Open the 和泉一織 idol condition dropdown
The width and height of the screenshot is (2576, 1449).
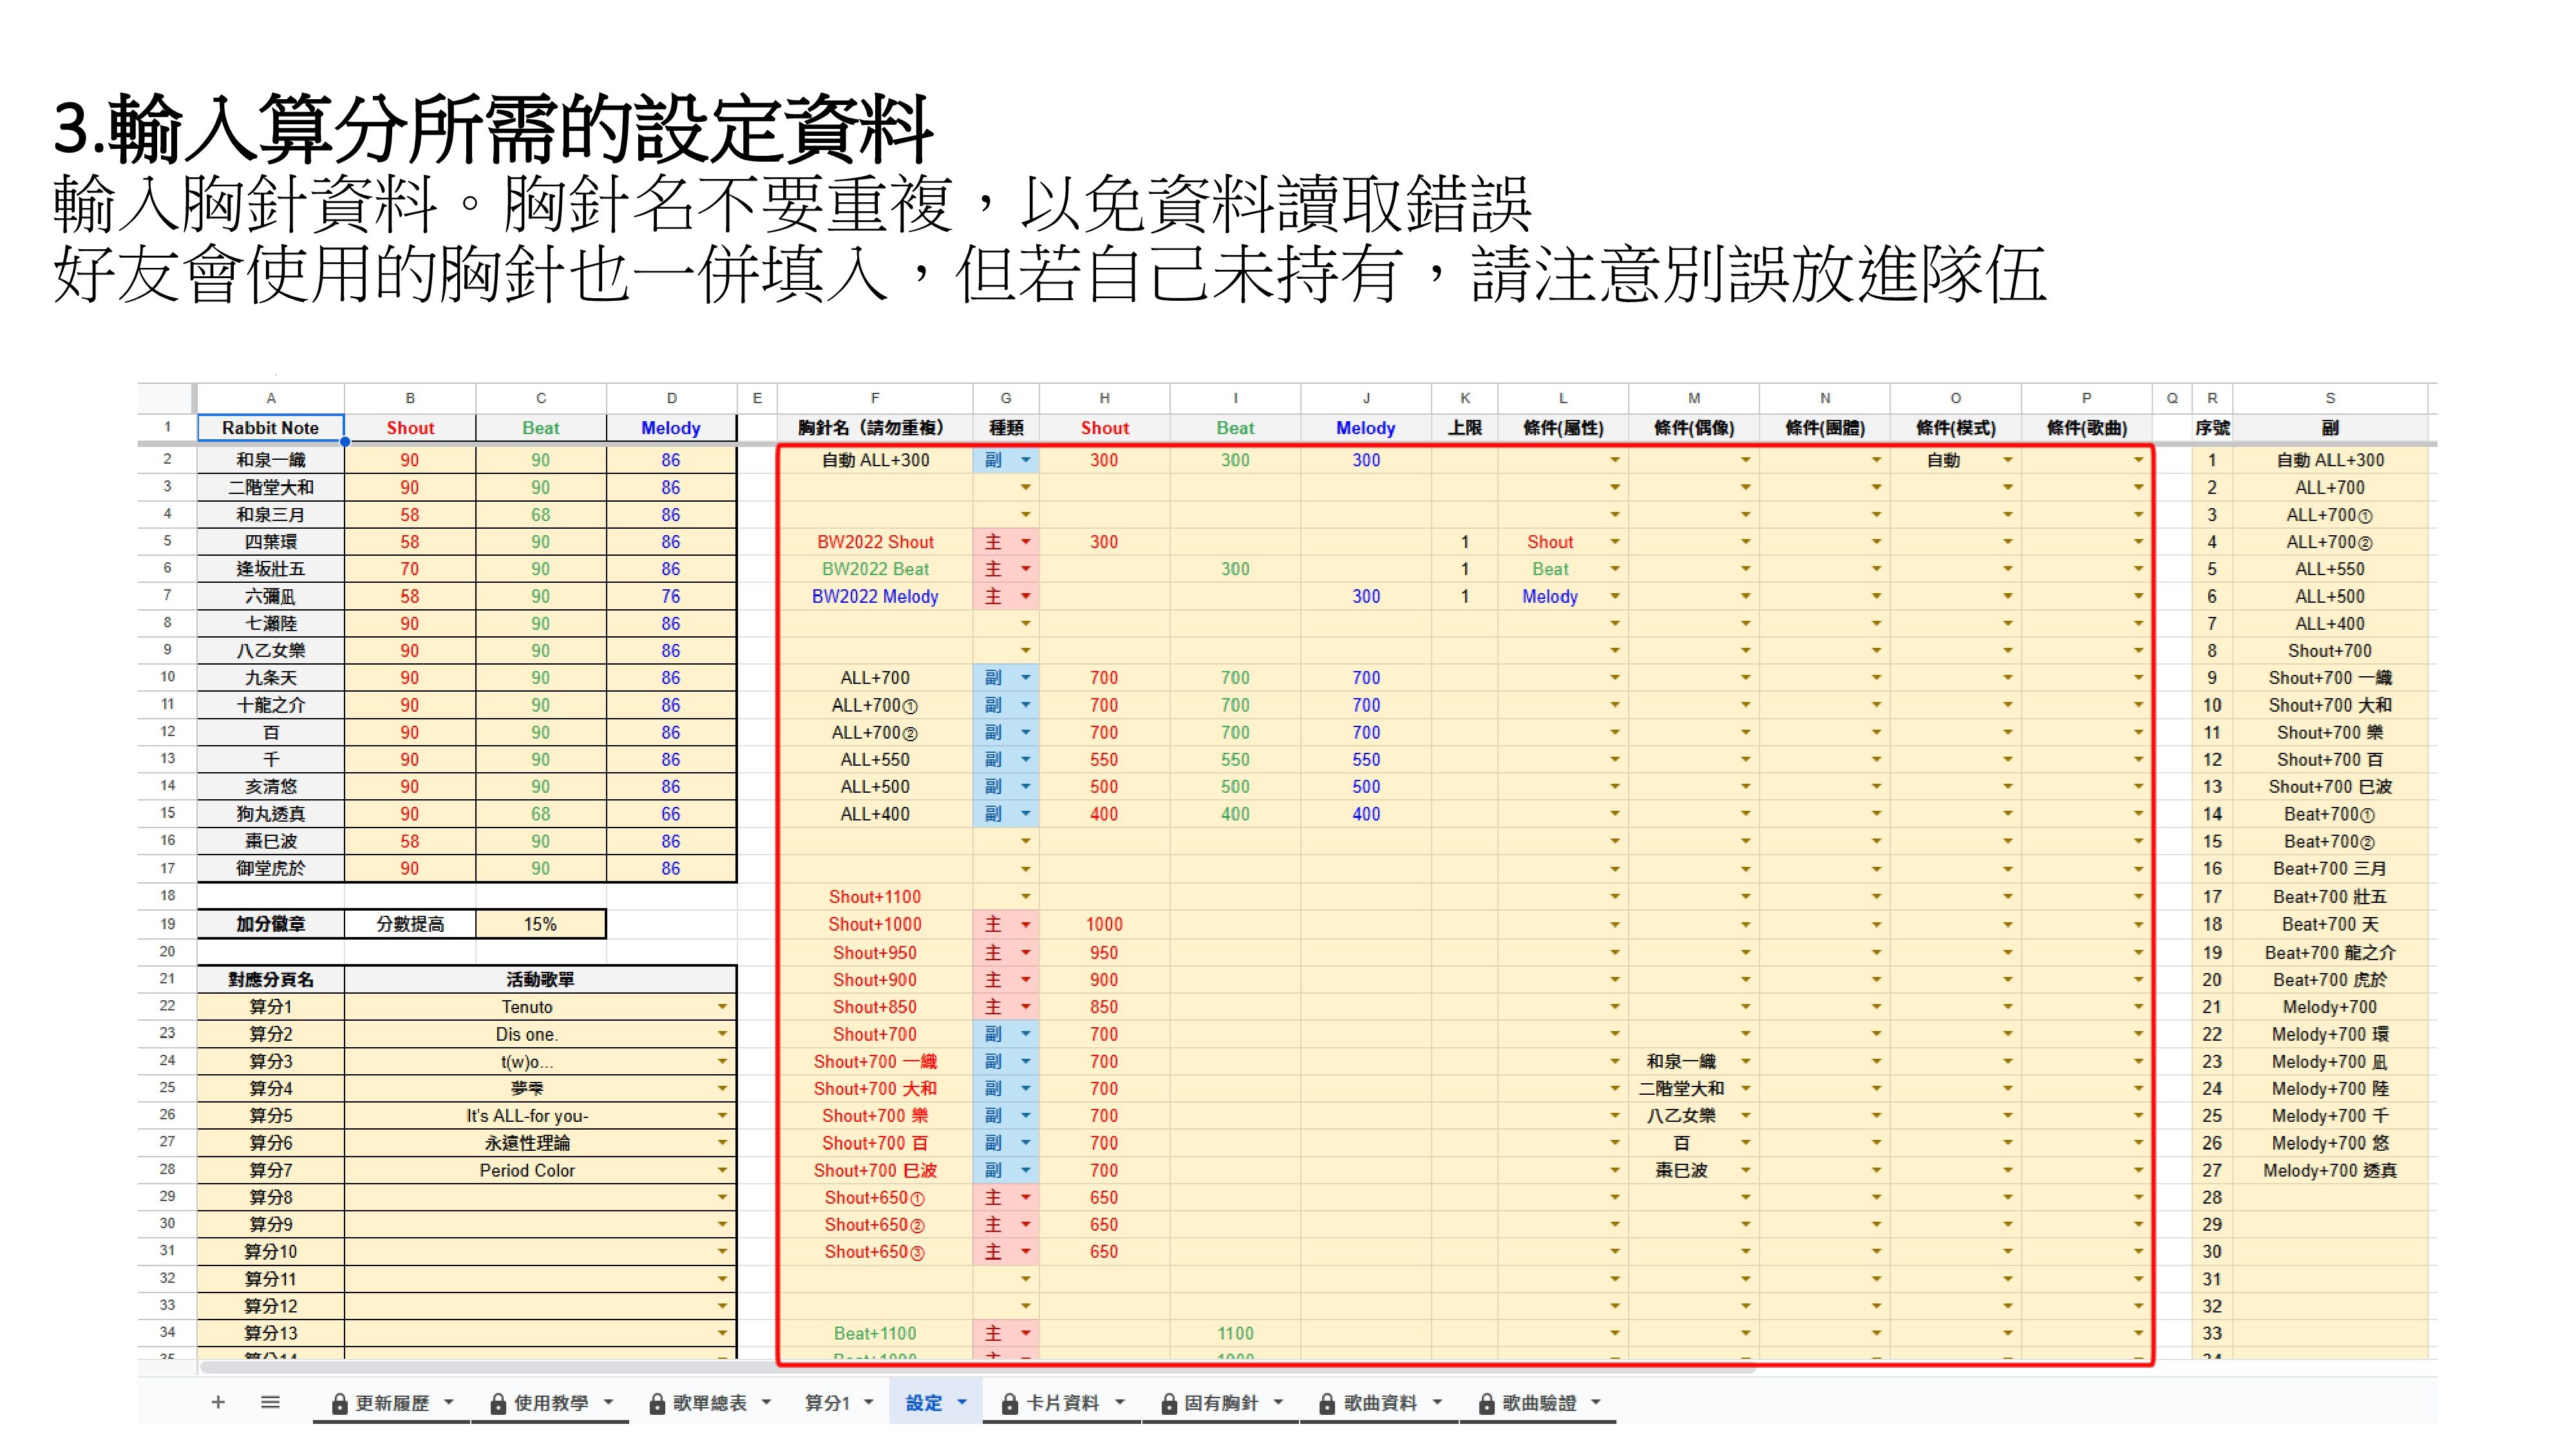(x=1745, y=1061)
